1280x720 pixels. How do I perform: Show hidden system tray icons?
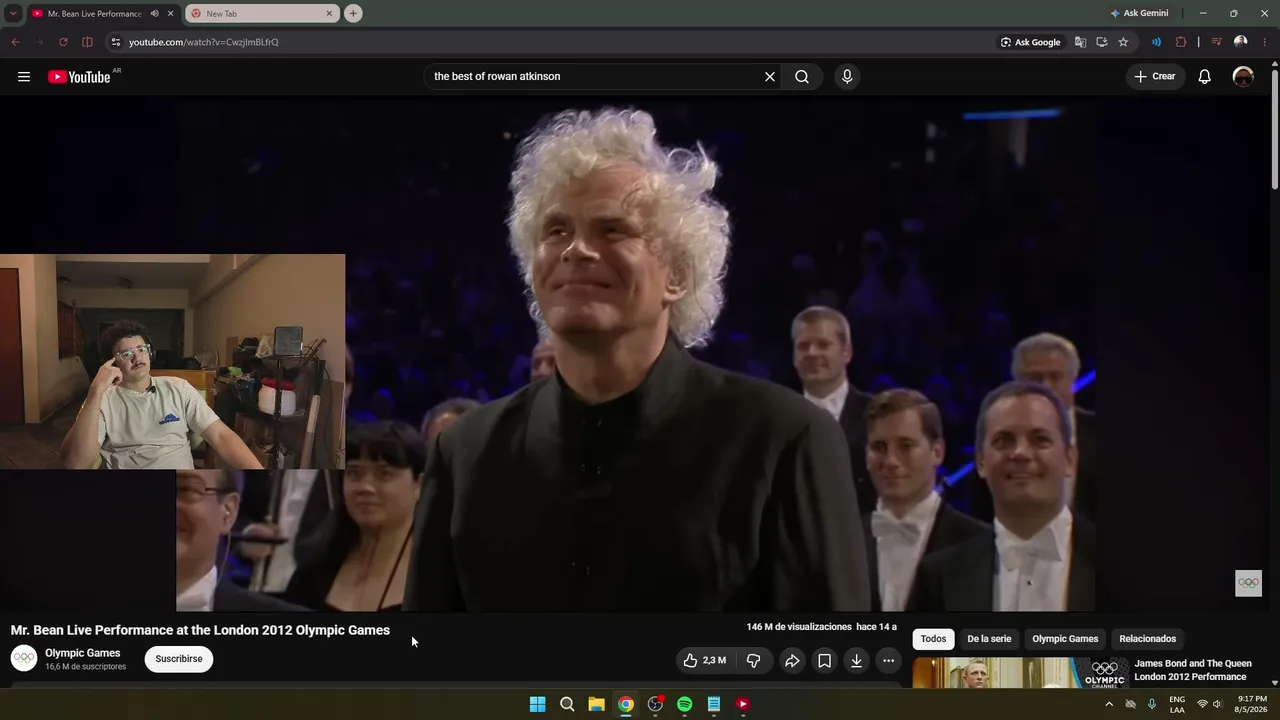[1108, 704]
